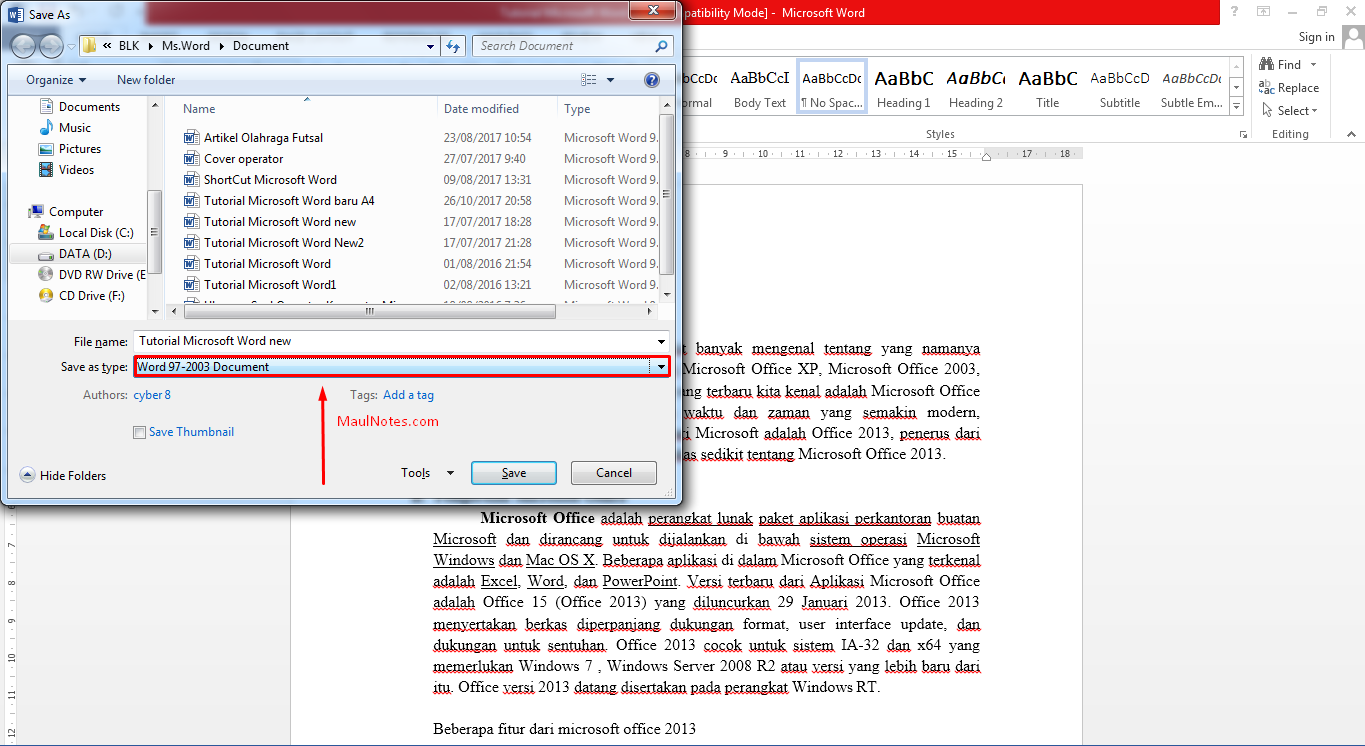
Task: Select Tutorial Microsoft Word baru A4
Action: tap(289, 201)
